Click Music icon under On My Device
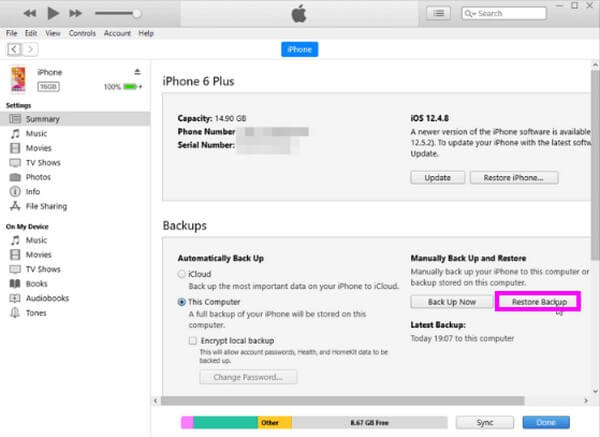The height and width of the screenshot is (437, 600). coord(15,240)
